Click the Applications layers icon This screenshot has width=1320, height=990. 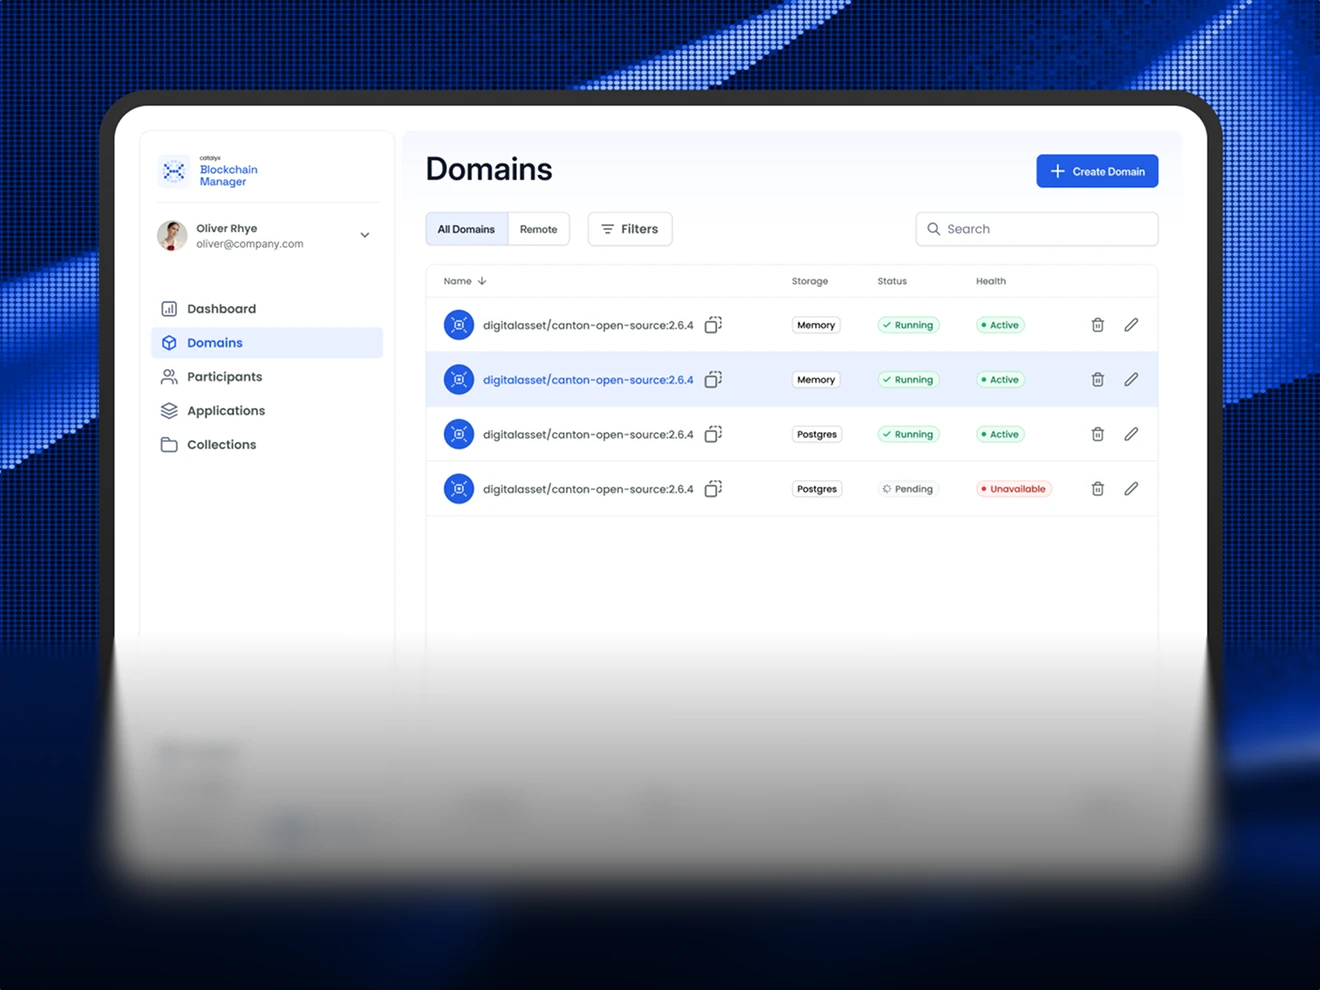pyautogui.click(x=168, y=410)
